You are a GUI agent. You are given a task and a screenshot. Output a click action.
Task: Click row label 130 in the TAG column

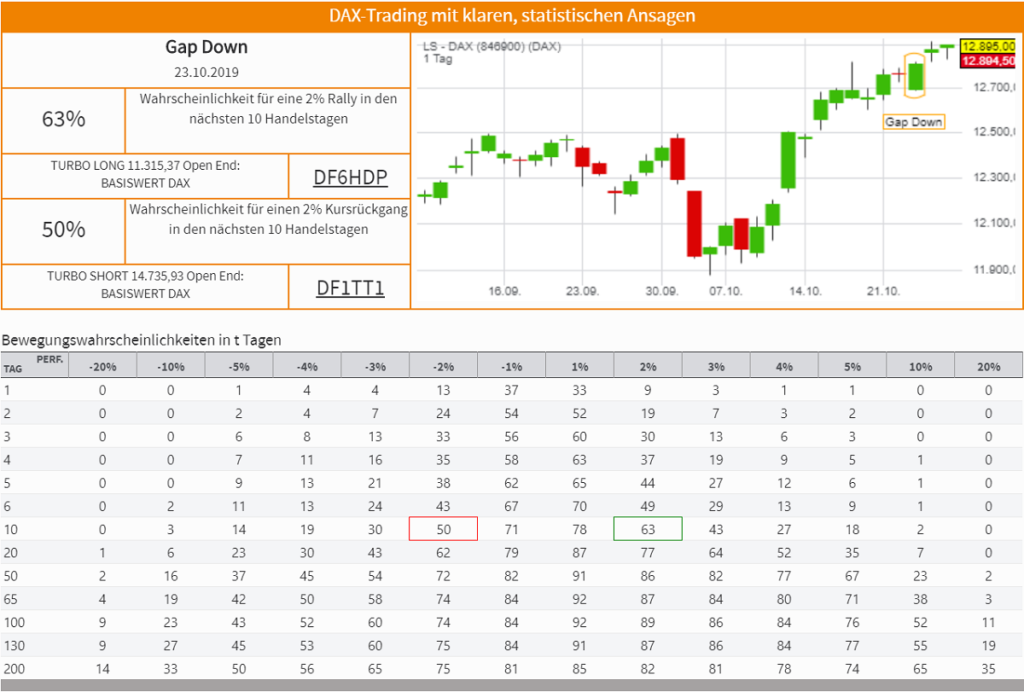click(14, 646)
